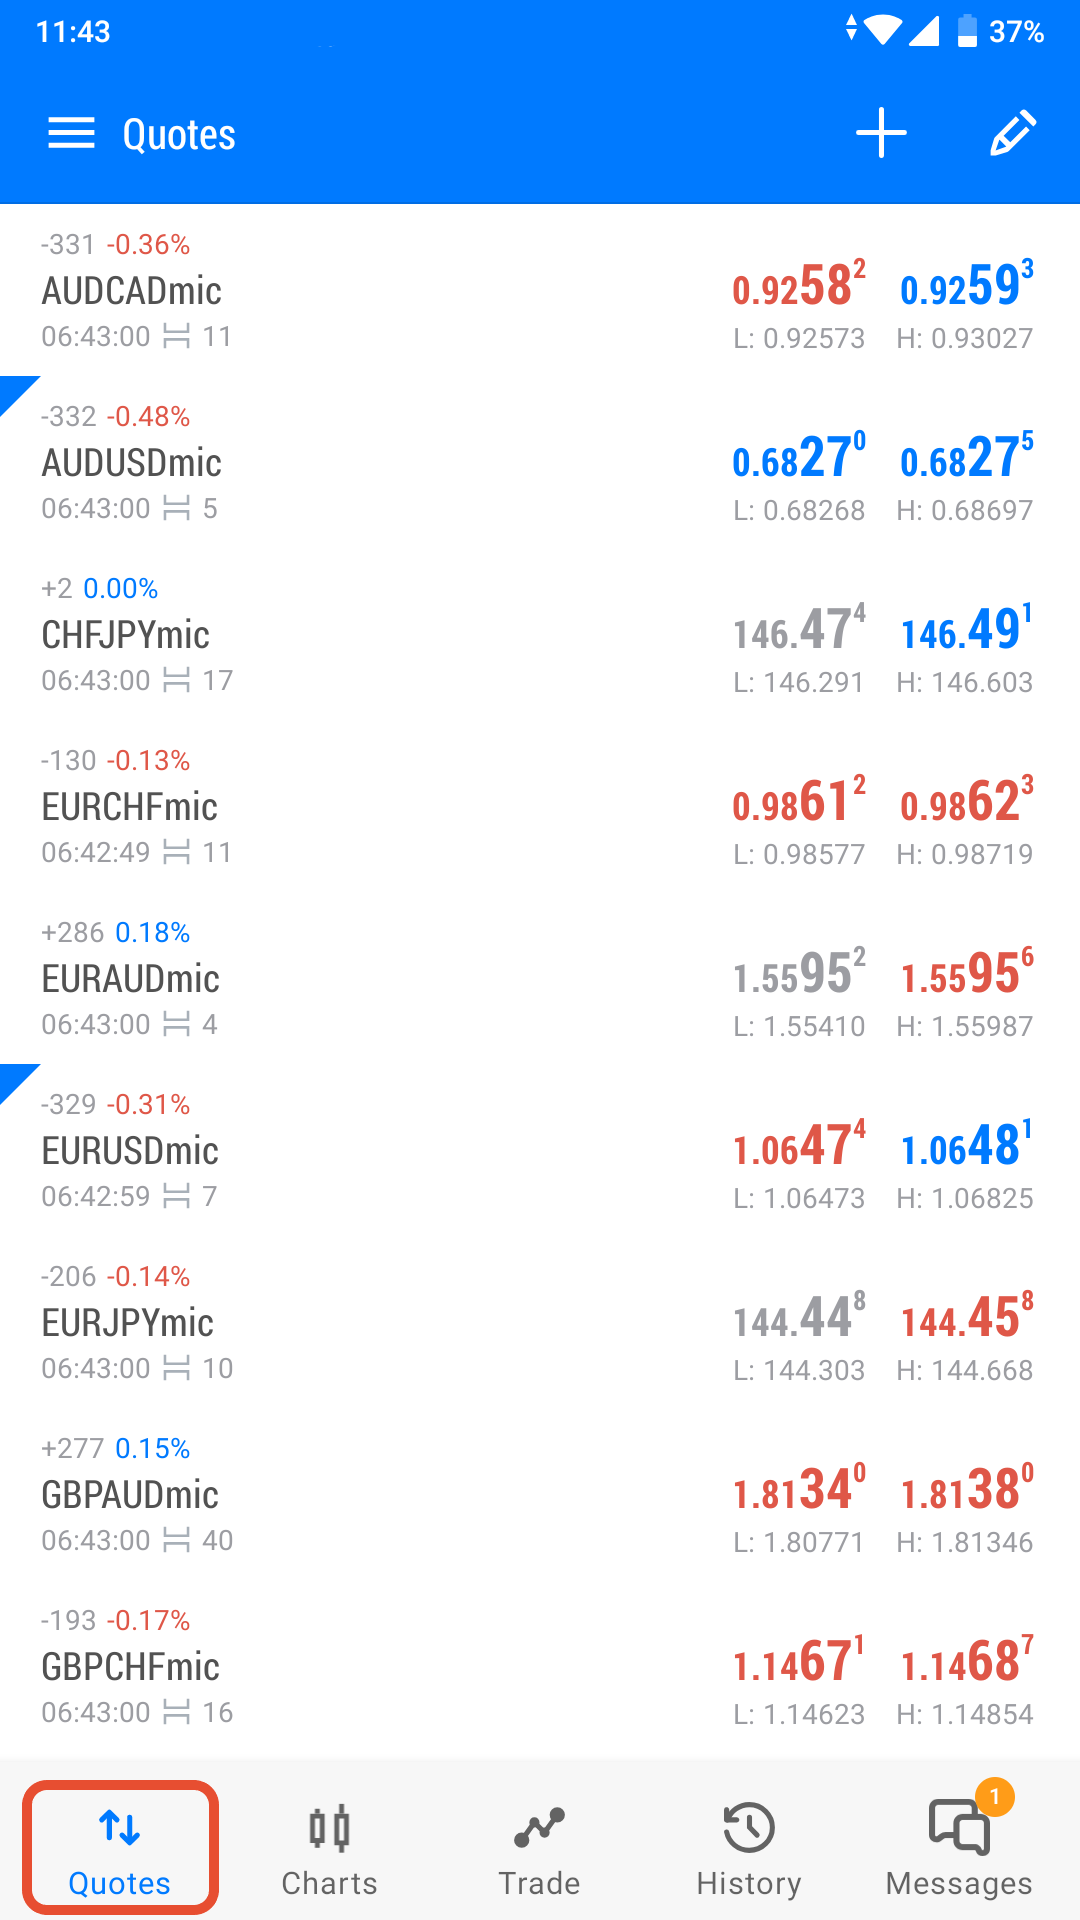1080x1920 pixels.
Task: Tap the battery icon in status bar
Action: (x=967, y=31)
